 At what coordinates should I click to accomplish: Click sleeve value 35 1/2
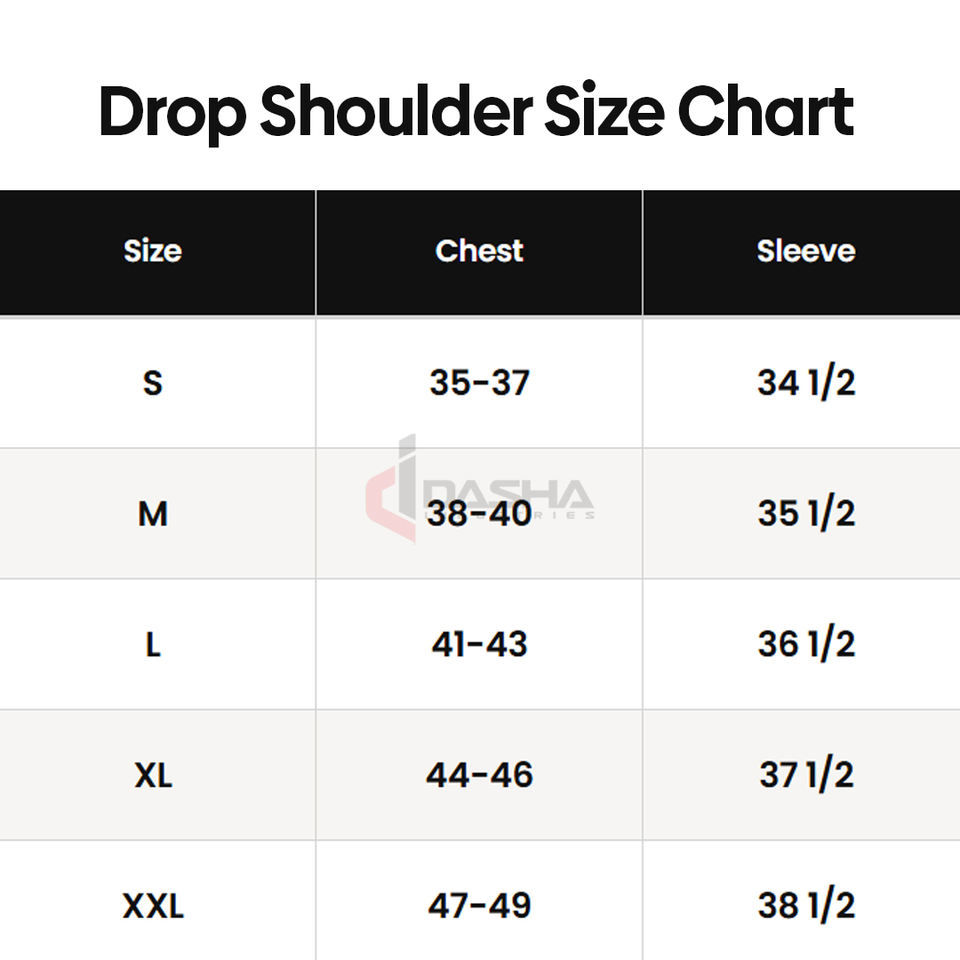coord(806,514)
